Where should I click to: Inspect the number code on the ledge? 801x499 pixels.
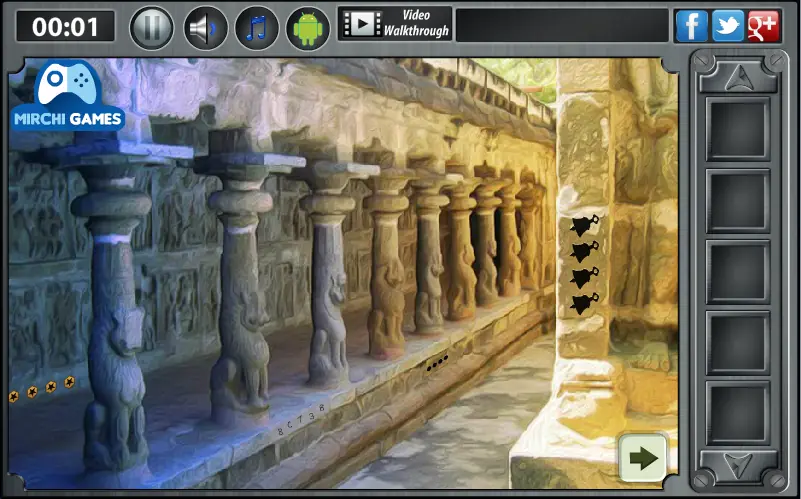pyautogui.click(x=301, y=420)
